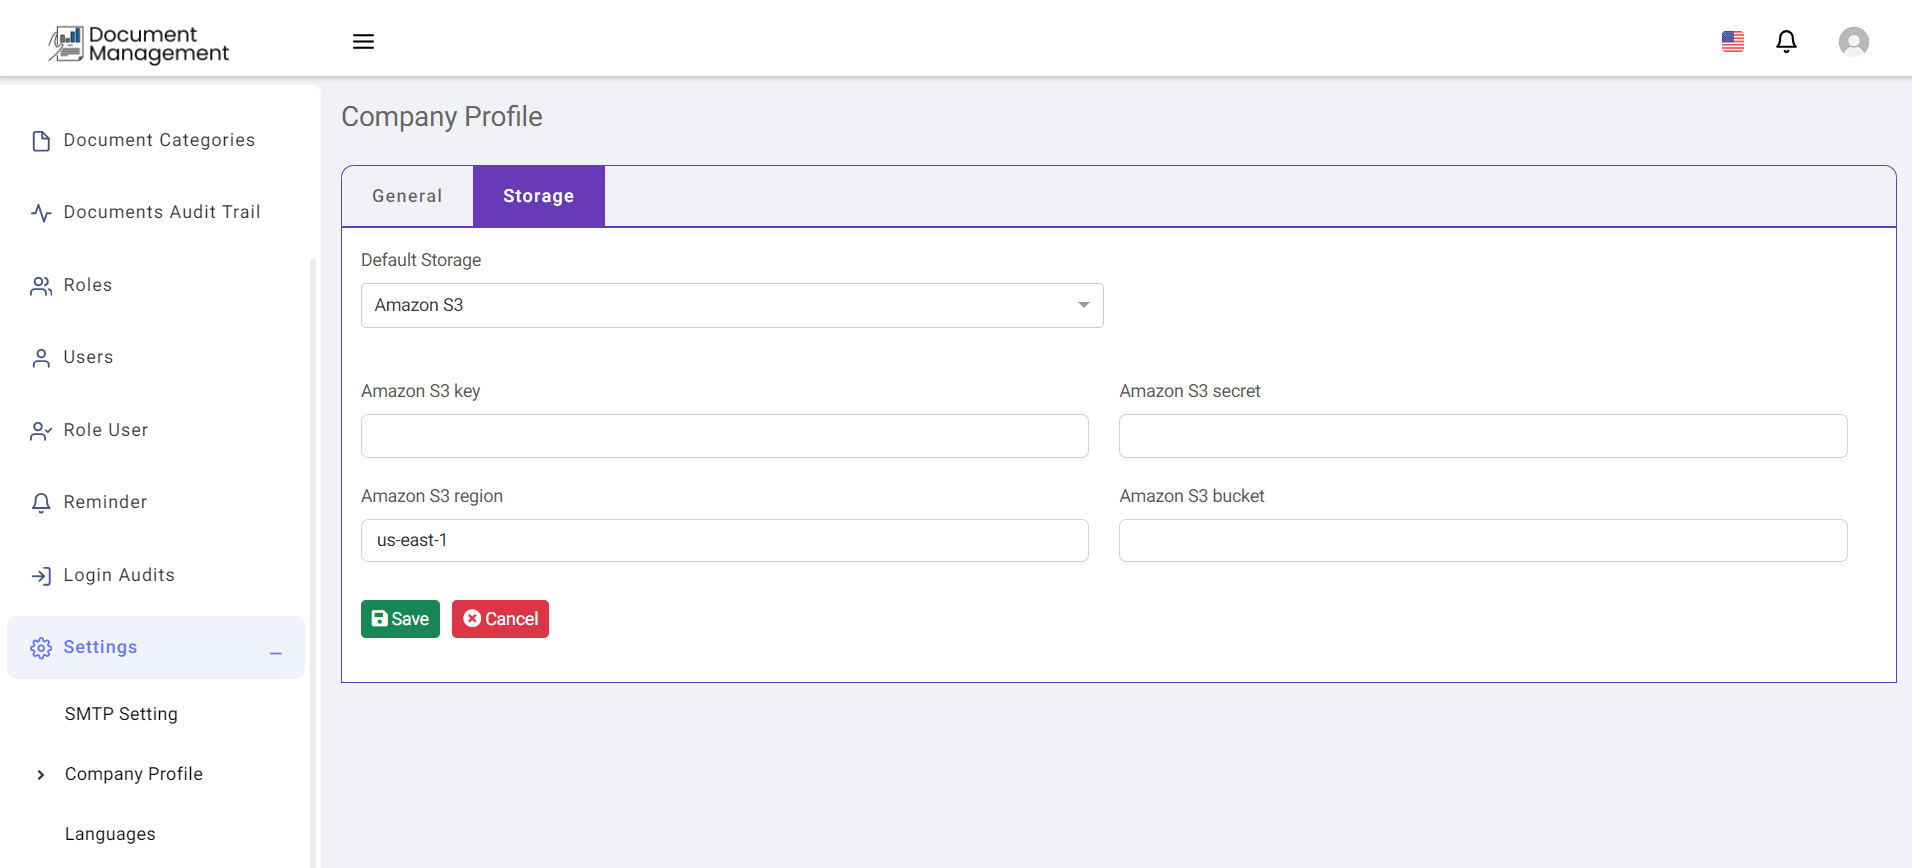1912x868 pixels.
Task: Click the Company Profile chevron item
Action: pos(133,774)
